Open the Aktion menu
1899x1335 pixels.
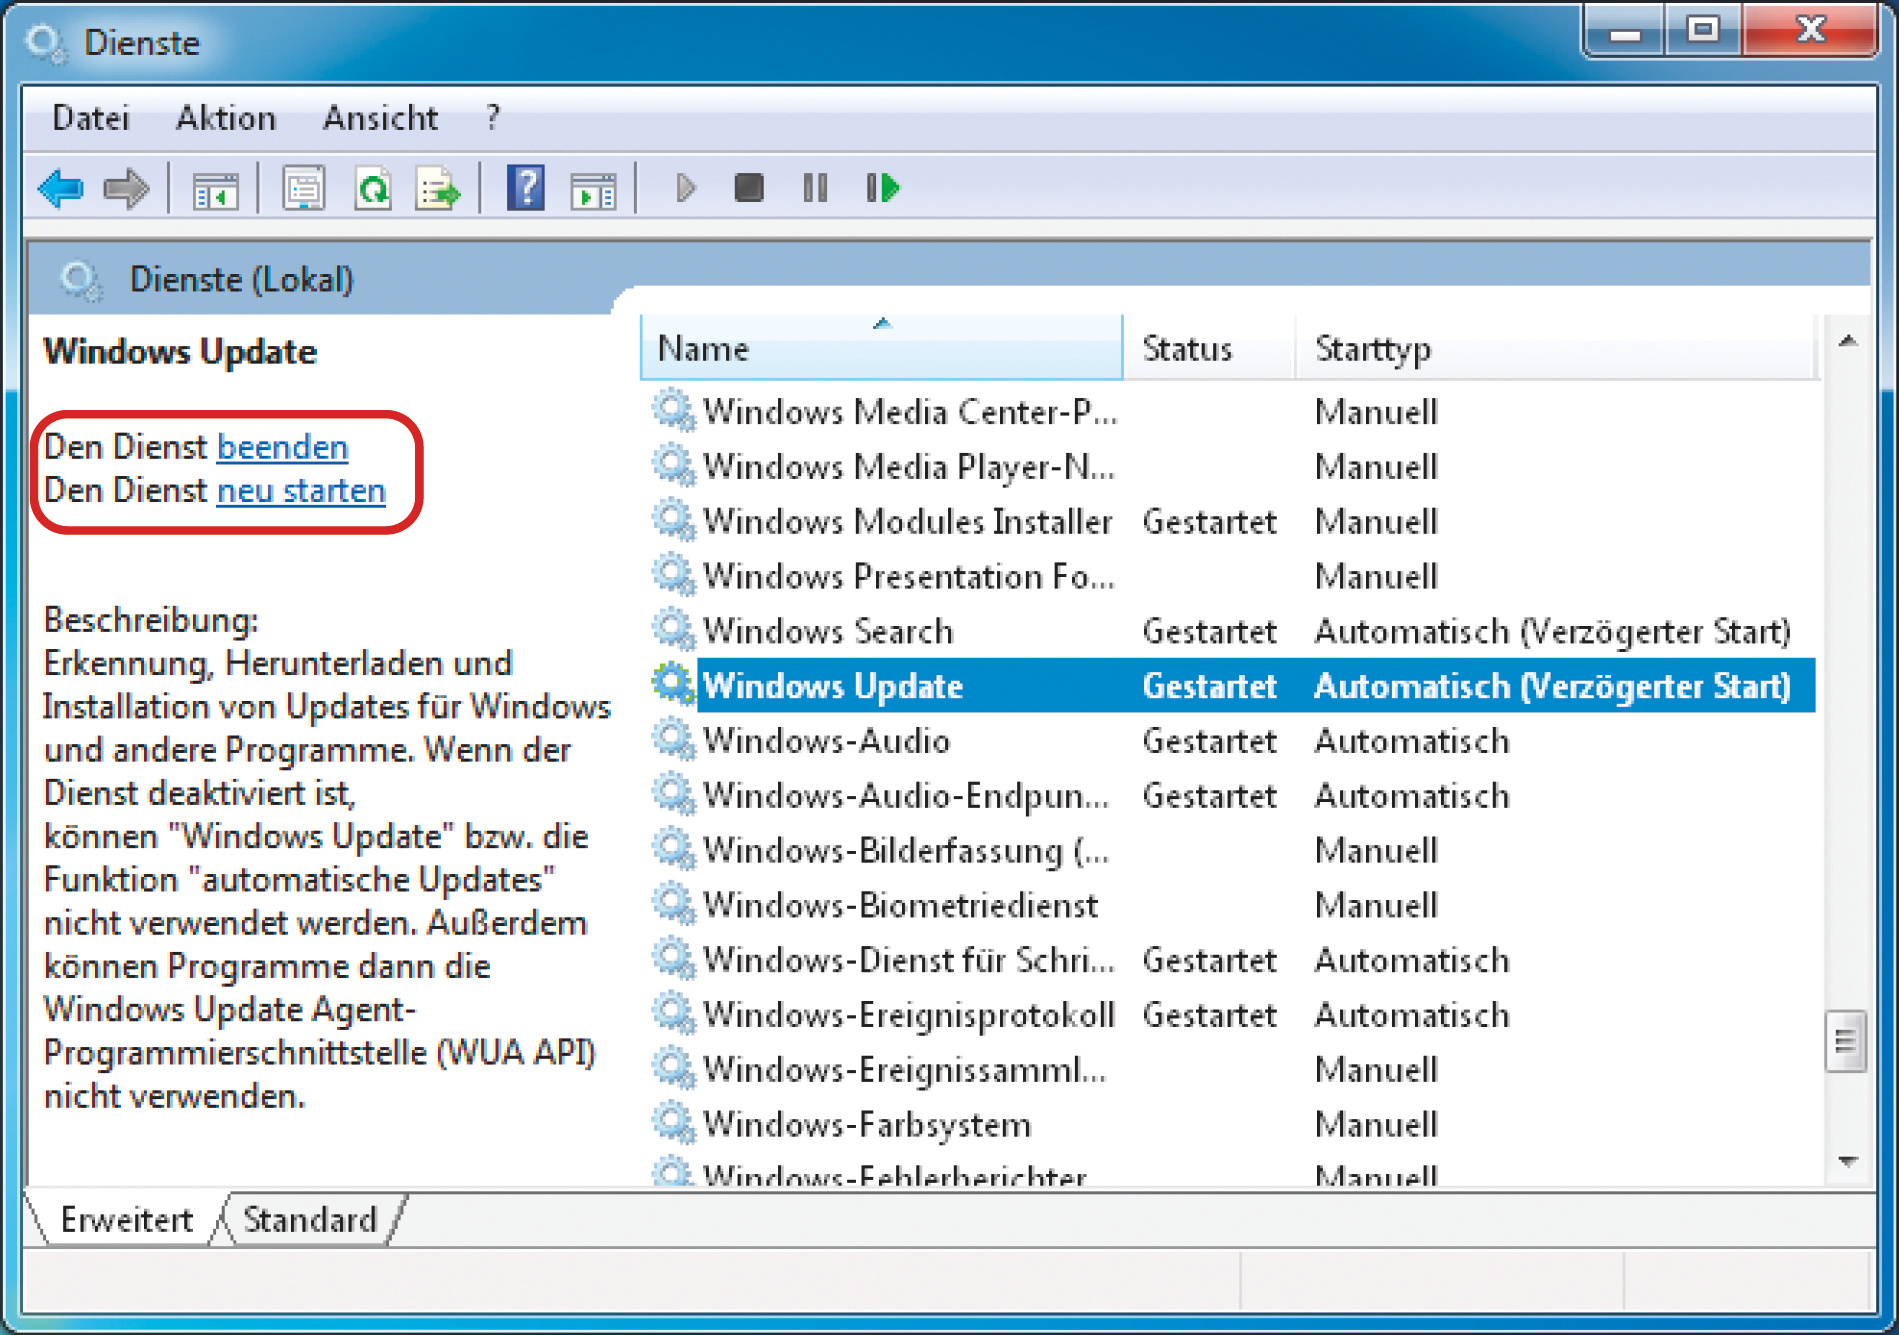point(226,118)
